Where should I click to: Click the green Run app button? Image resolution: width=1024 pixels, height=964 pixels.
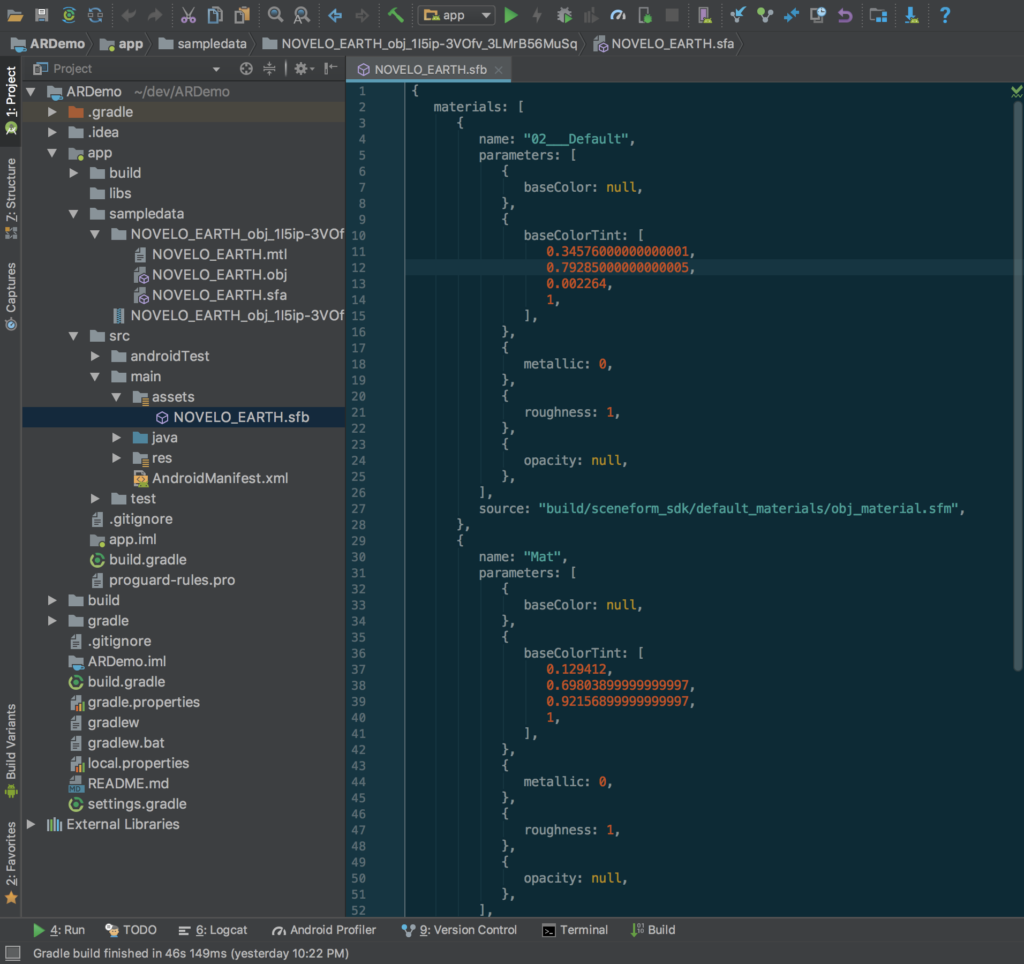coord(511,15)
